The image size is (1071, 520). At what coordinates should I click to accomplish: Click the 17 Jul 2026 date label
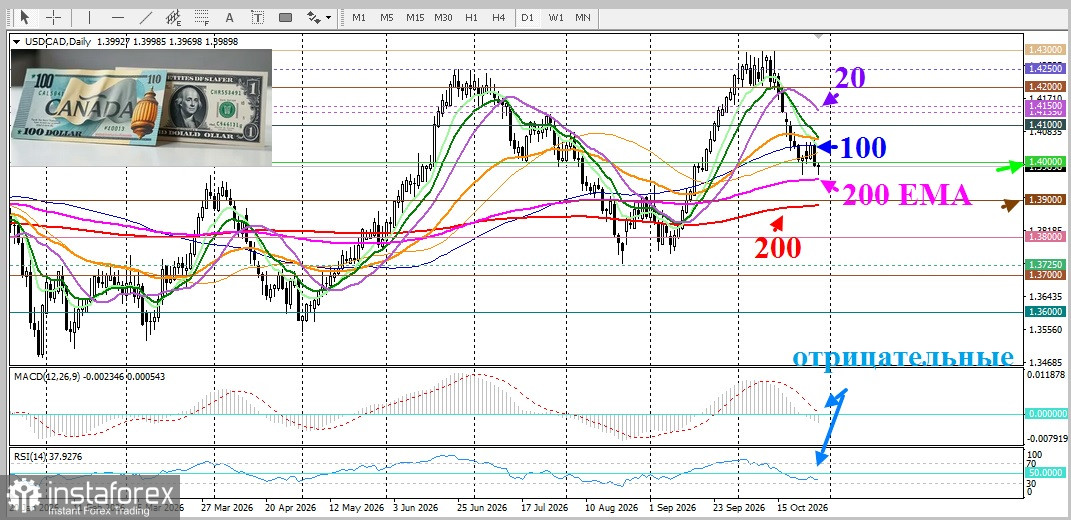pyautogui.click(x=544, y=509)
